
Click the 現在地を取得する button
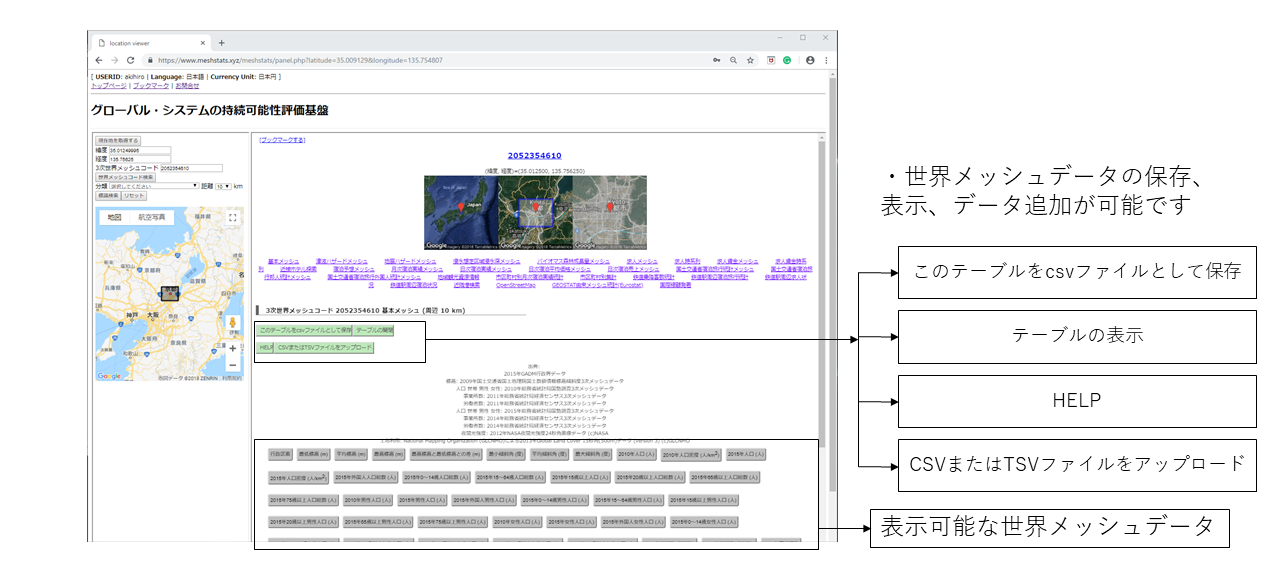[x=118, y=141]
